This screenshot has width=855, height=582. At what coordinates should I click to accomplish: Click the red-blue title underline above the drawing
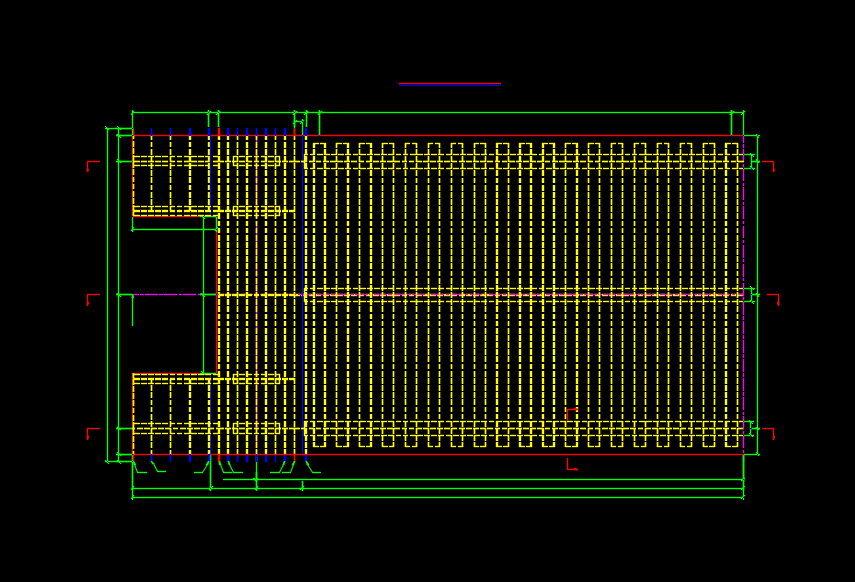pyautogui.click(x=450, y=84)
